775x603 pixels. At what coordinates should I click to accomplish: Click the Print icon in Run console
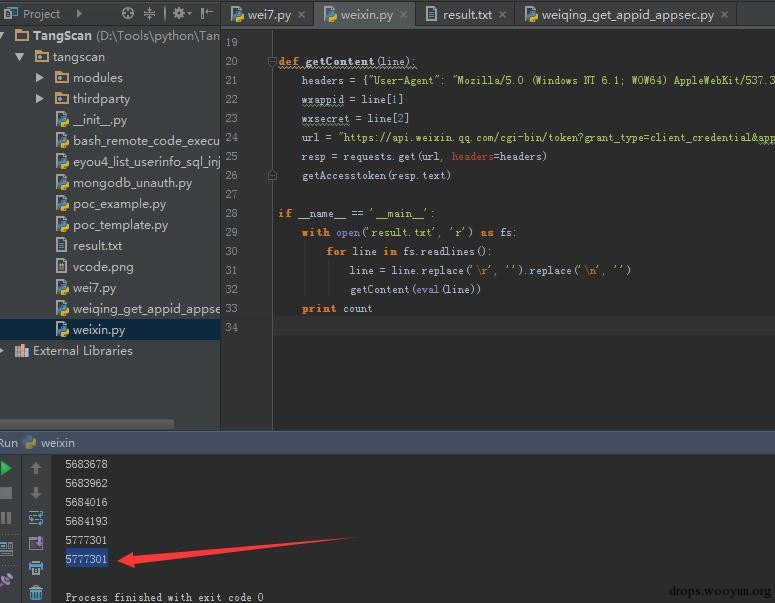click(x=36, y=567)
